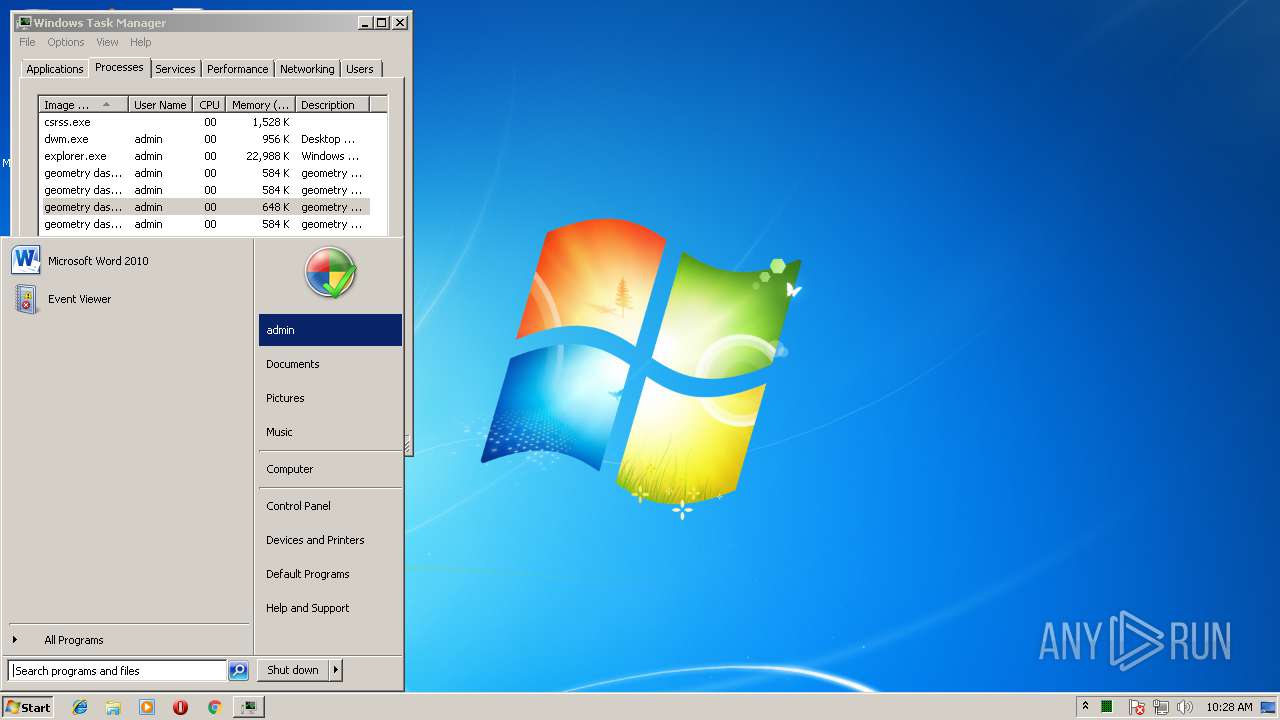Click the admin user account picture
1280x720 pixels.
tap(330, 272)
